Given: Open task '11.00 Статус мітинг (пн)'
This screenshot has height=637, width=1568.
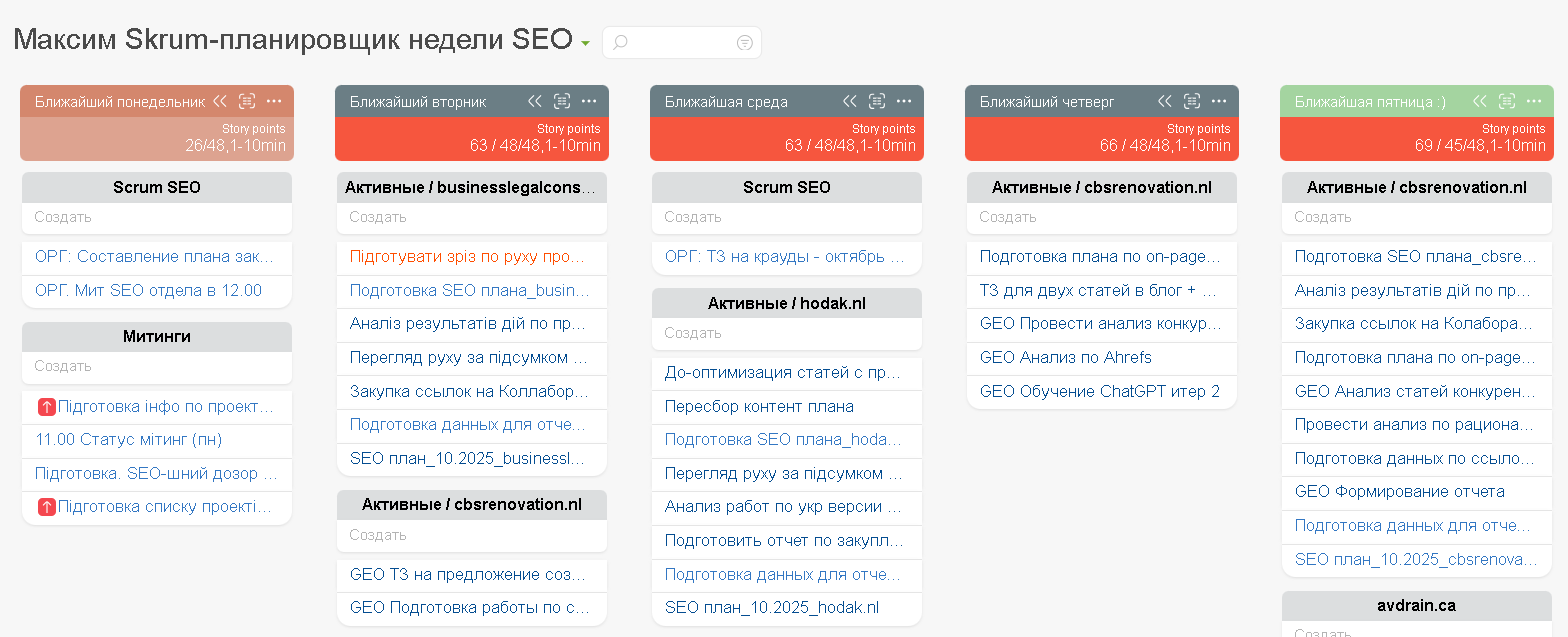Looking at the screenshot, I should 128,440.
